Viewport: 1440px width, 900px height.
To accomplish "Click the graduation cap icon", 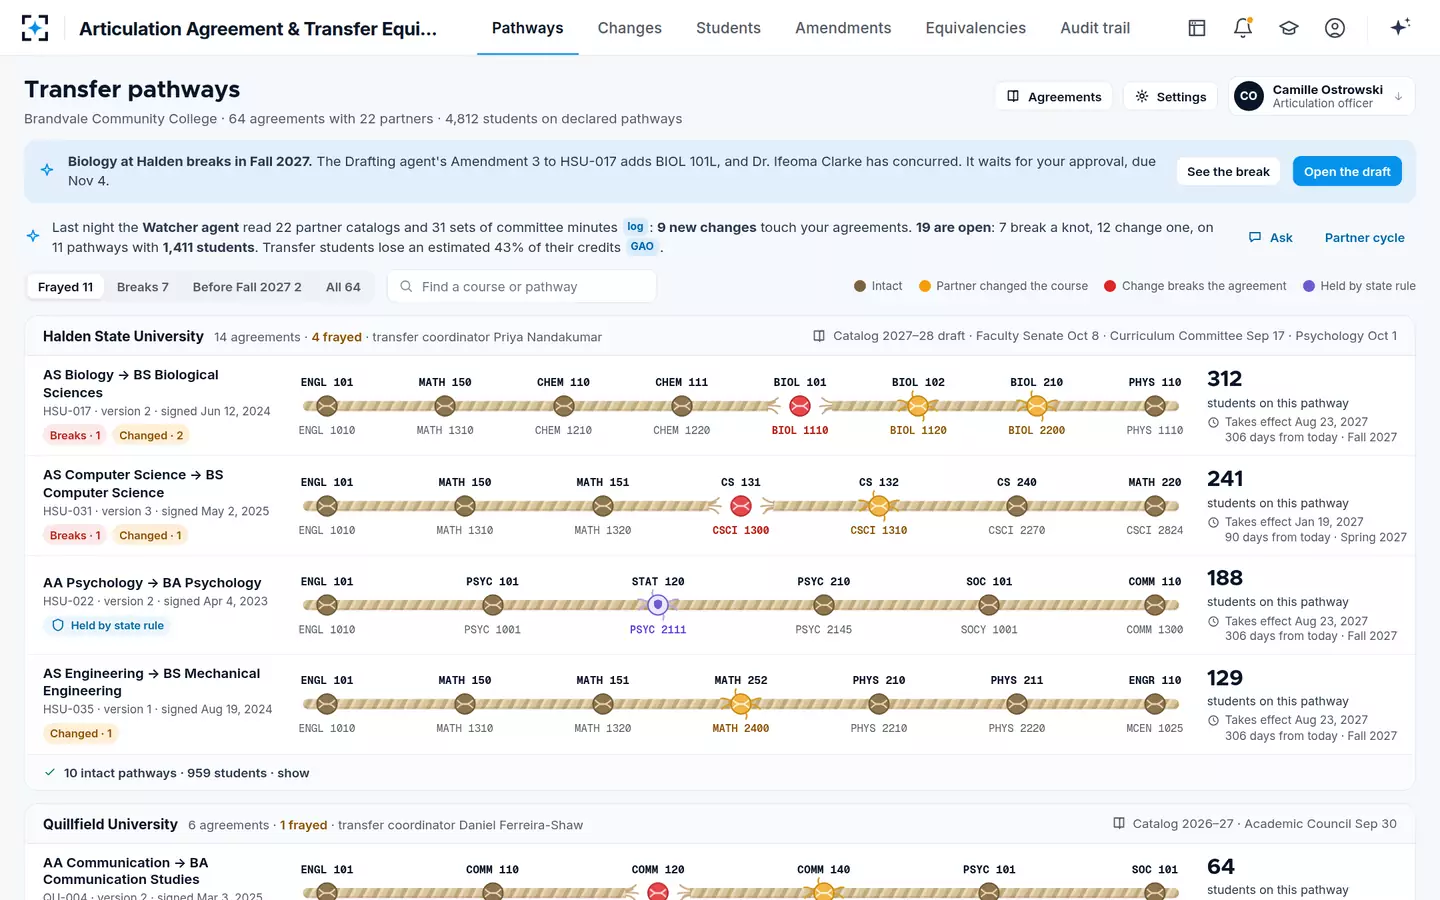I will click(1289, 28).
